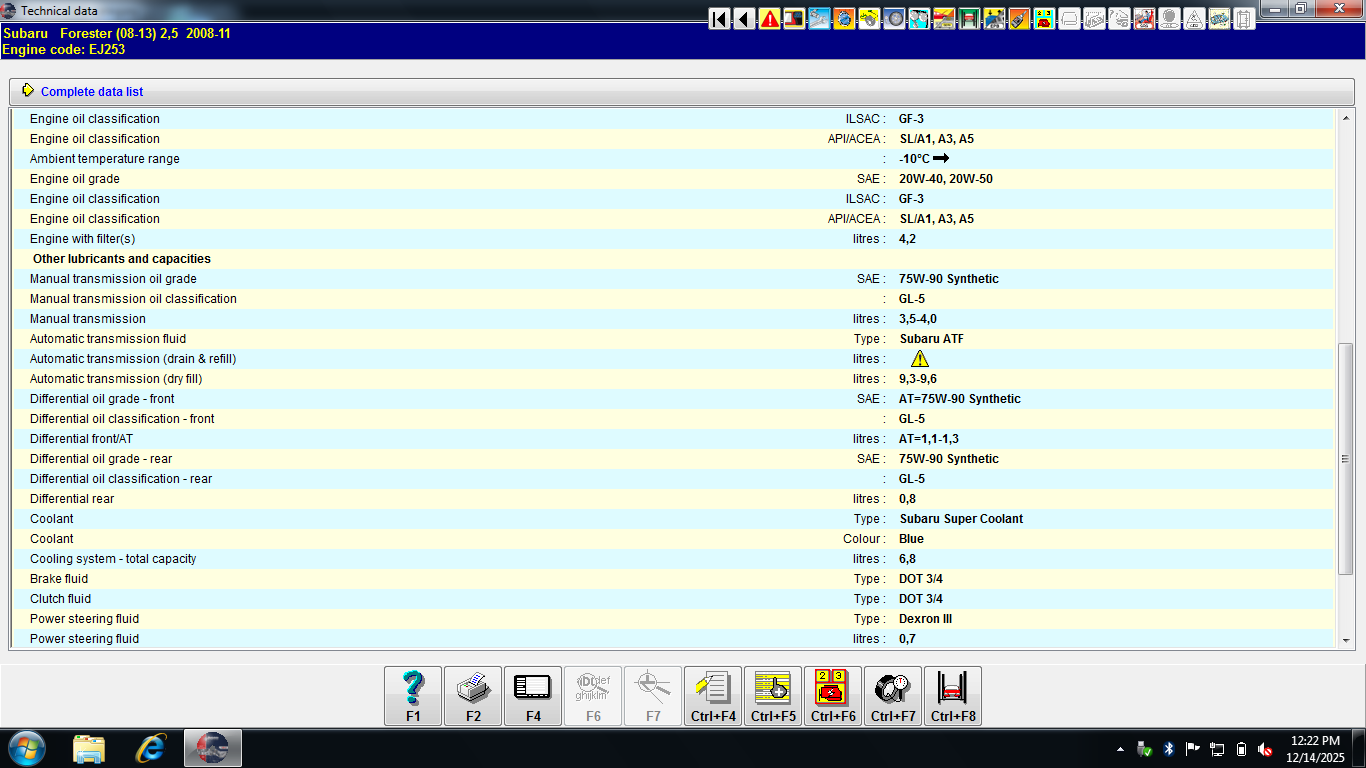The width and height of the screenshot is (1366, 768).
Task: Jump to first page with the bar-and-arrow icon
Action: pyautogui.click(x=720, y=18)
